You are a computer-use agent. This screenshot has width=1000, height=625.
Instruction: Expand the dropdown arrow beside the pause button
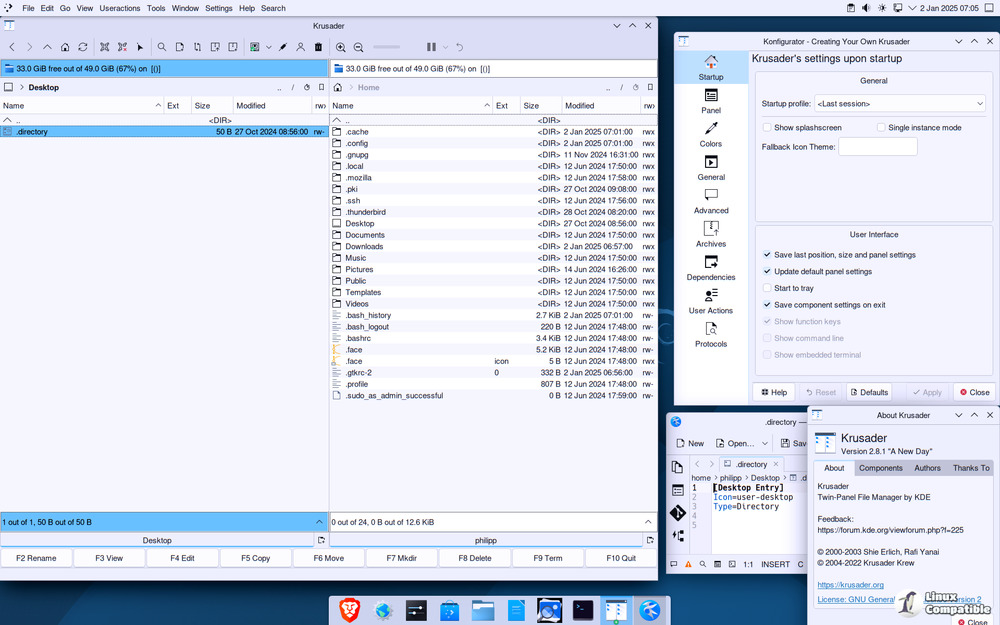[444, 47]
